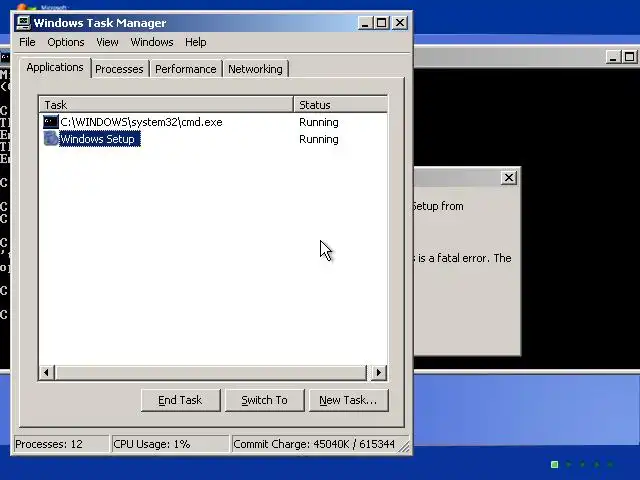The image size is (640, 480).
Task: Click the End Task button
Action: [180, 400]
